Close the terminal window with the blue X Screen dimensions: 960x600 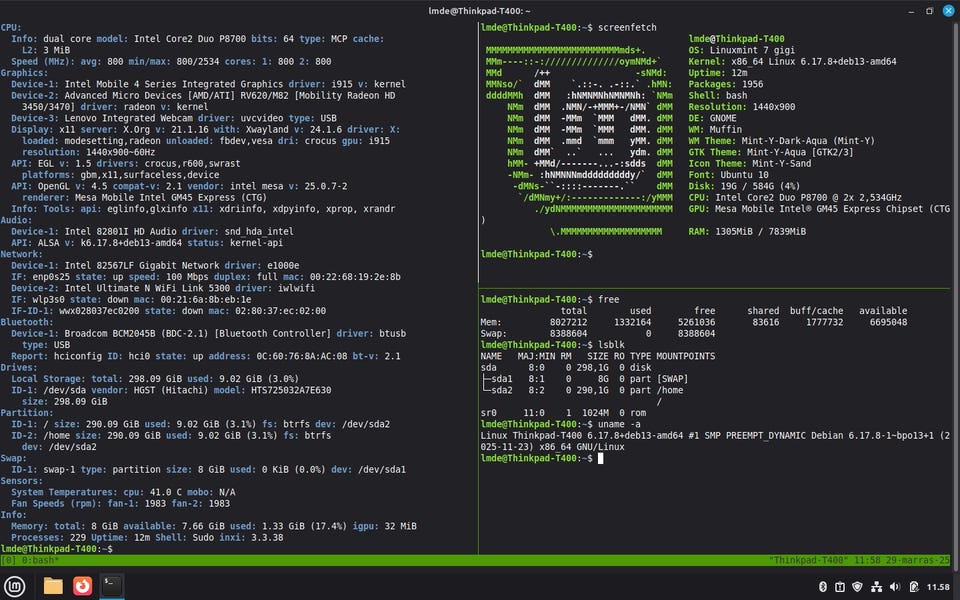(x=948, y=10)
